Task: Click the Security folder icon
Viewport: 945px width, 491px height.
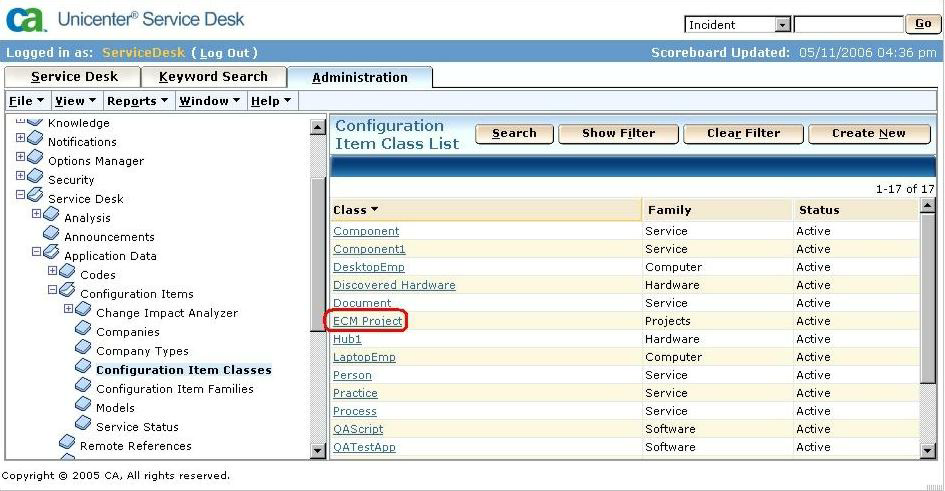Action: pyautogui.click(x=35, y=176)
